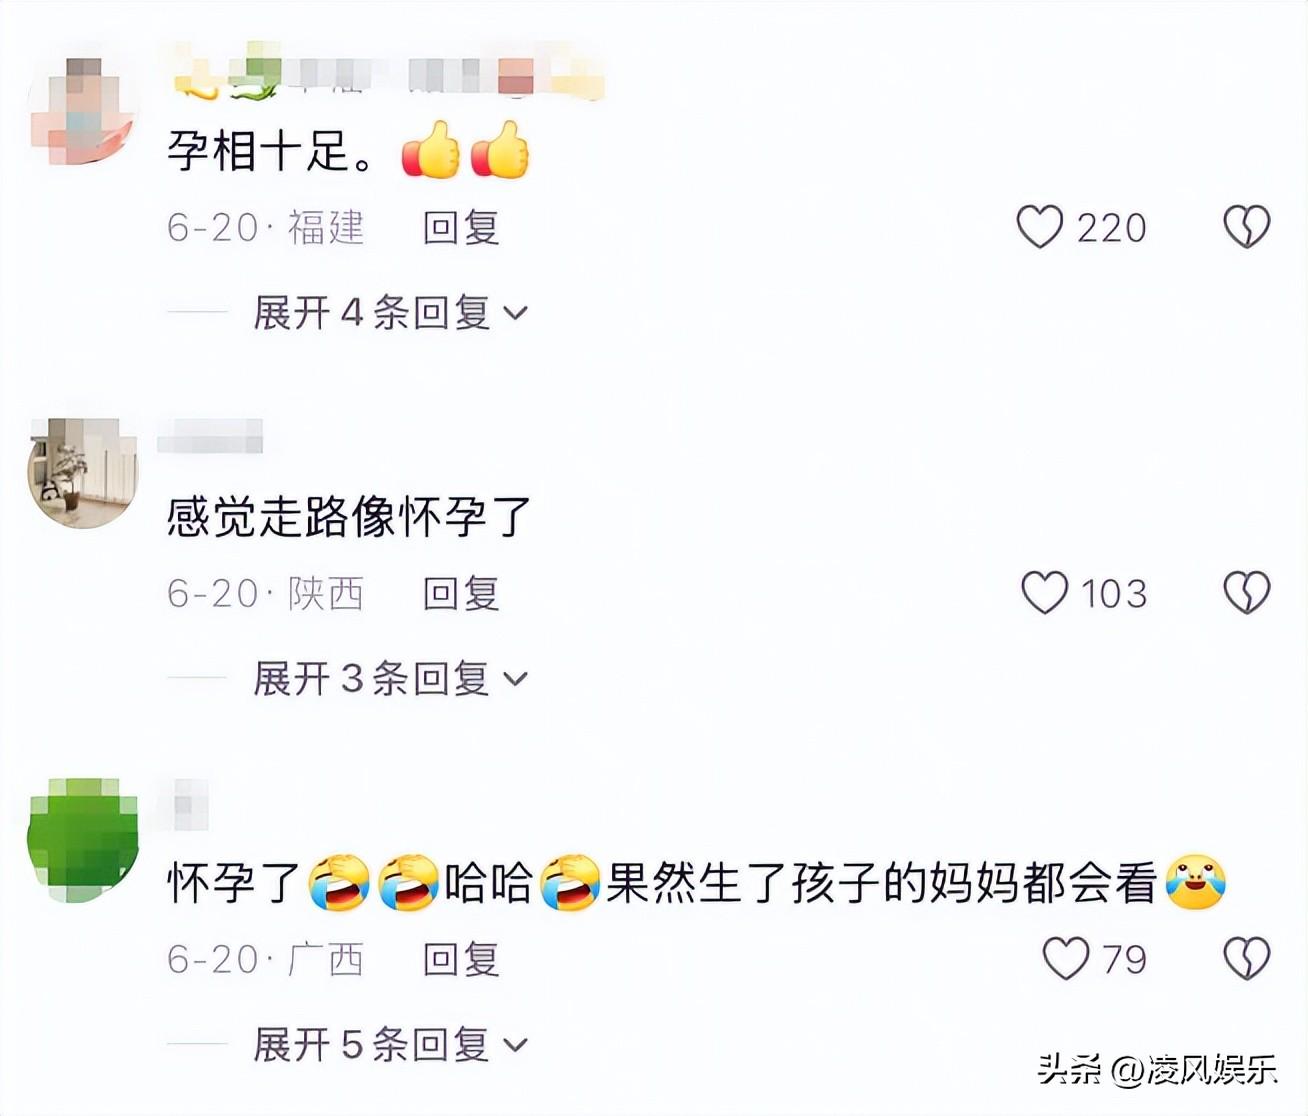Like the 广西 comment with 79 likes
1308x1116 pixels.
1065,959
